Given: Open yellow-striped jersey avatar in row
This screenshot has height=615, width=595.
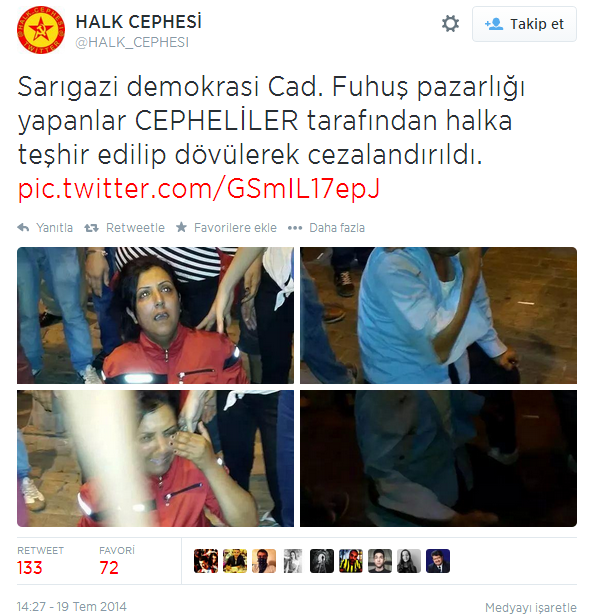Looking at the screenshot, I should (x=351, y=561).
